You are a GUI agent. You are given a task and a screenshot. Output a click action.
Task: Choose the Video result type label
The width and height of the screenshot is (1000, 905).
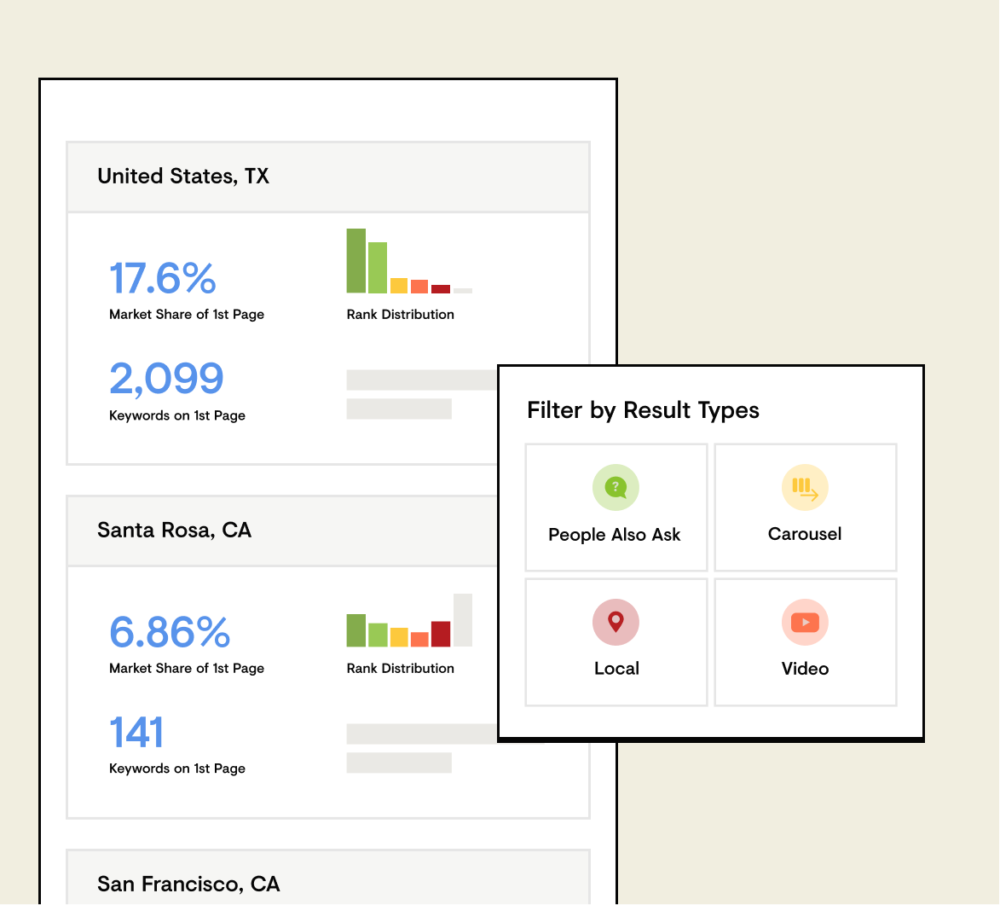pyautogui.click(x=804, y=668)
